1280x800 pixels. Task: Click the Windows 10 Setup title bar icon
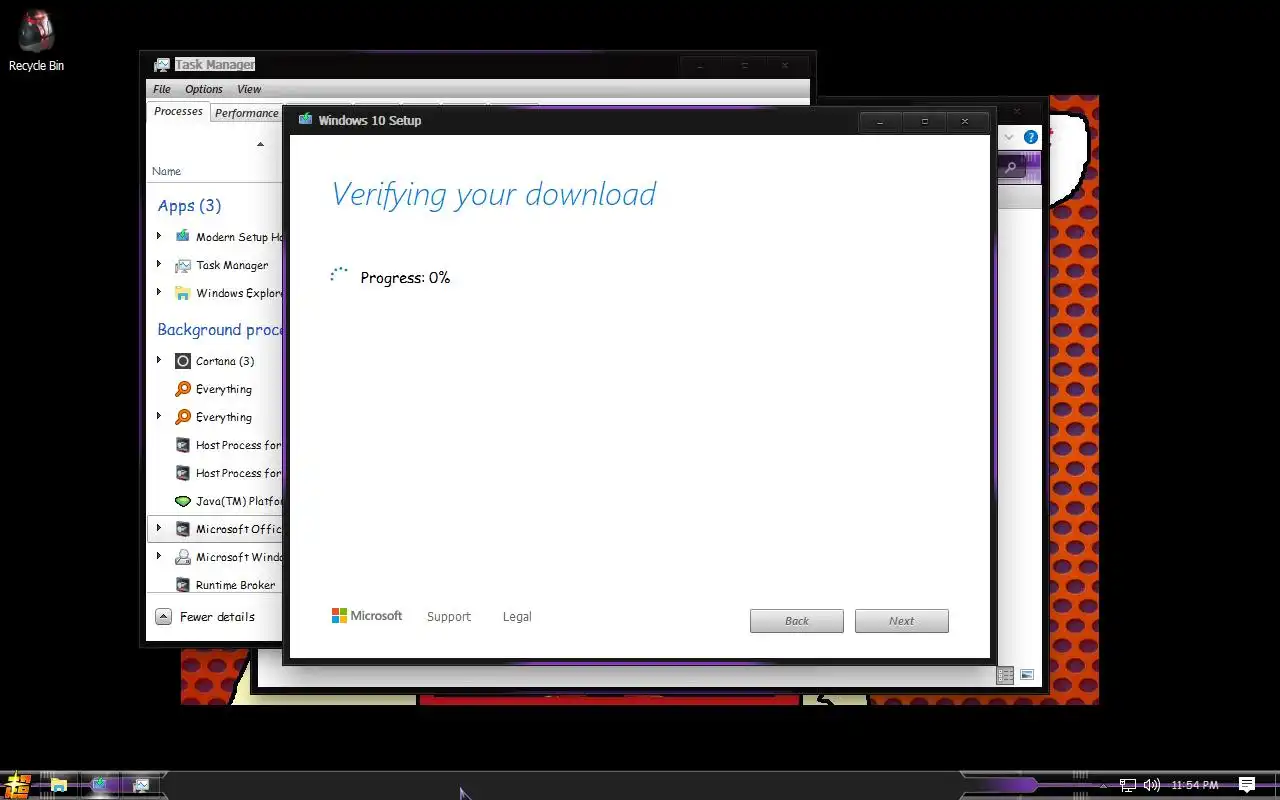coord(305,120)
